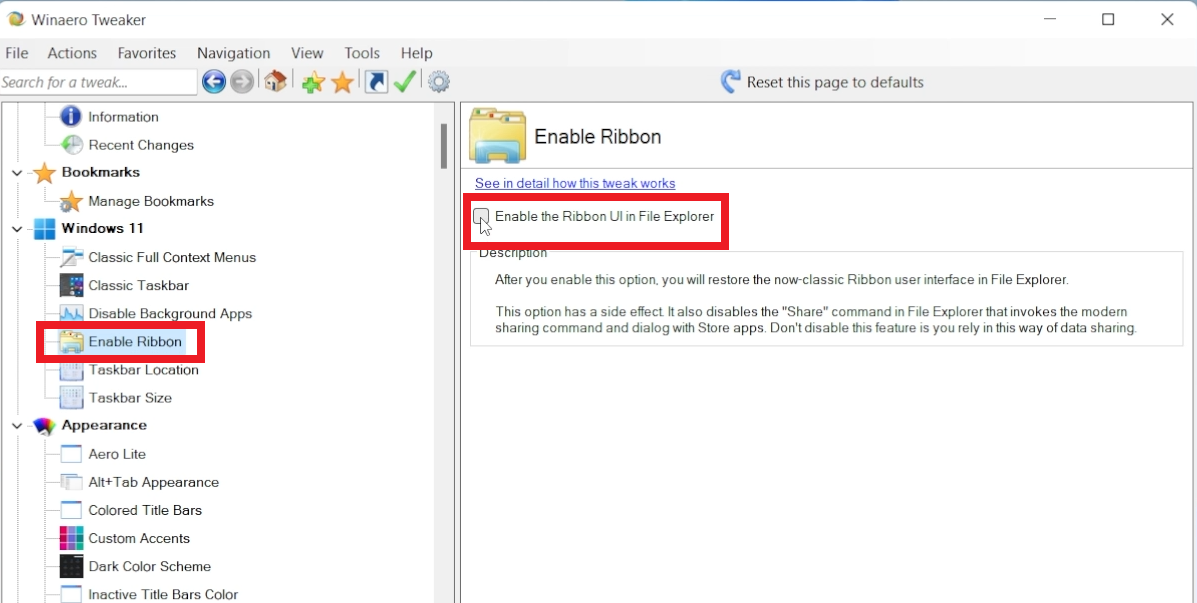Click the home icon in the toolbar
This screenshot has width=1197, height=603.
point(274,81)
